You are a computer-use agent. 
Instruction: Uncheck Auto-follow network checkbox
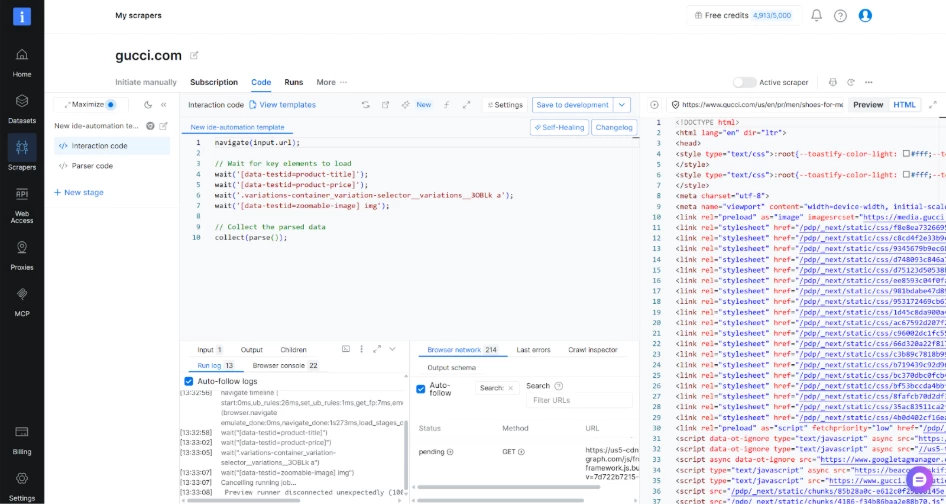point(421,389)
